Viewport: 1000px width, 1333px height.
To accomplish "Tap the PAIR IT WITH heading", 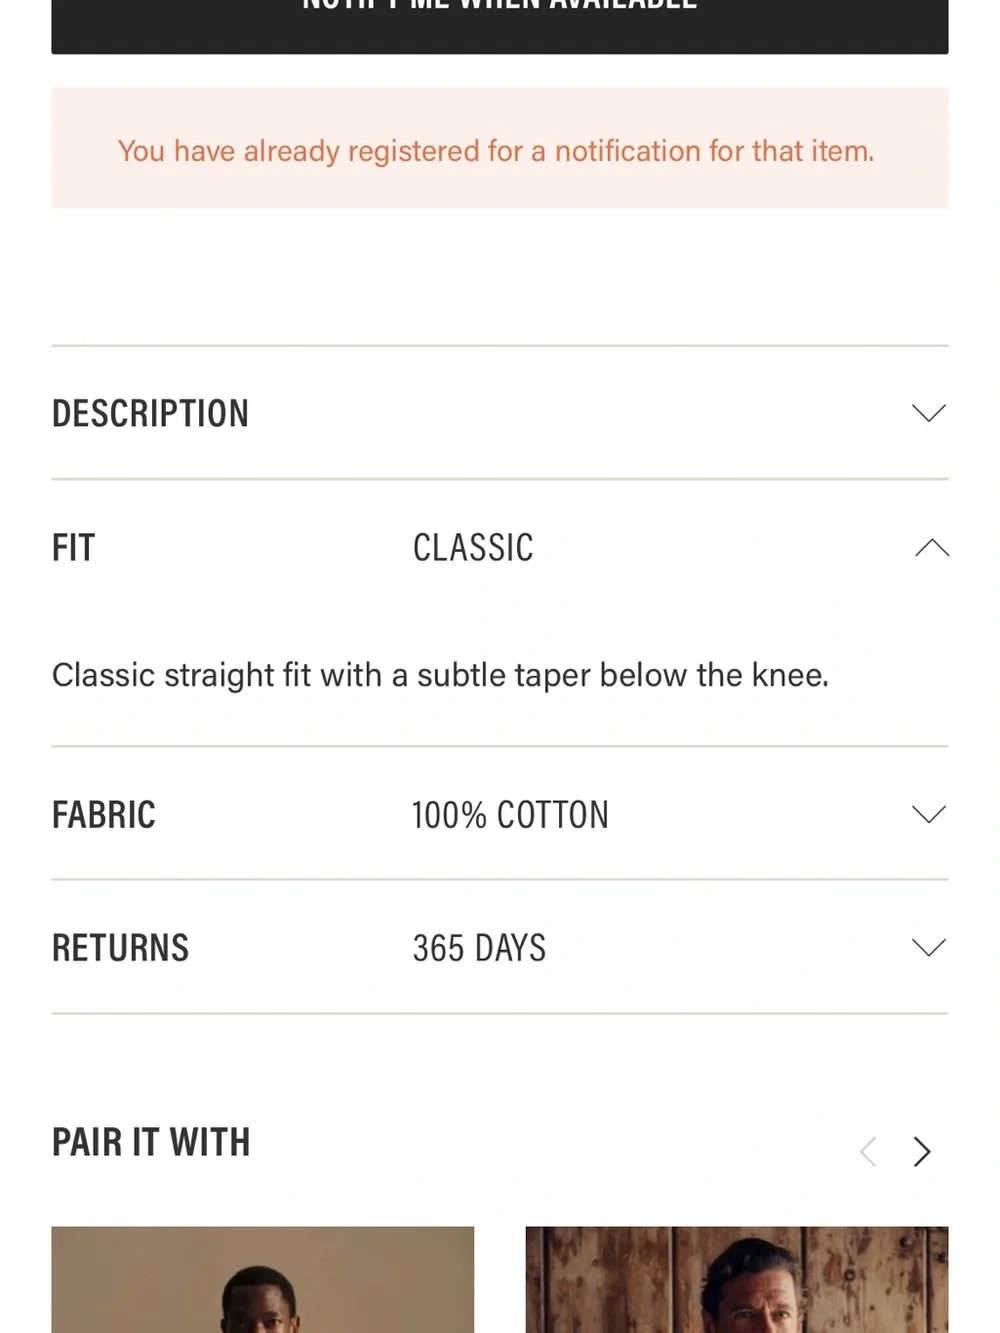I will pos(151,1142).
